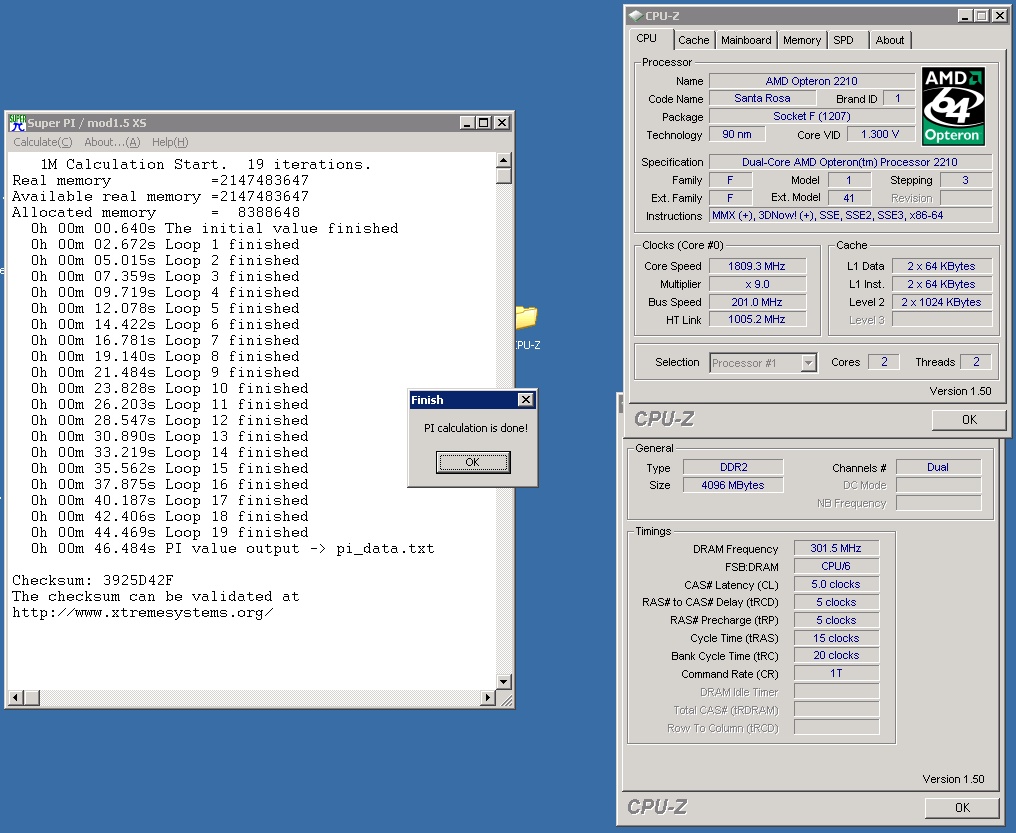Image resolution: width=1016 pixels, height=833 pixels.
Task: Click the 1809.3 MHz core speed value
Action: pos(757,266)
